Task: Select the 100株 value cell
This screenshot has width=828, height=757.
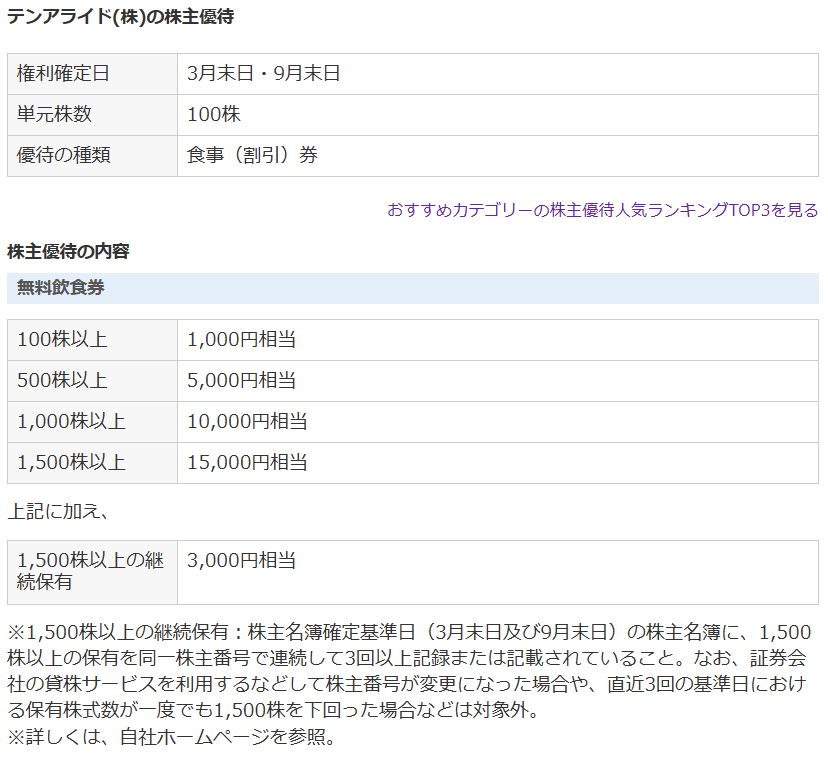Action: [x=498, y=115]
